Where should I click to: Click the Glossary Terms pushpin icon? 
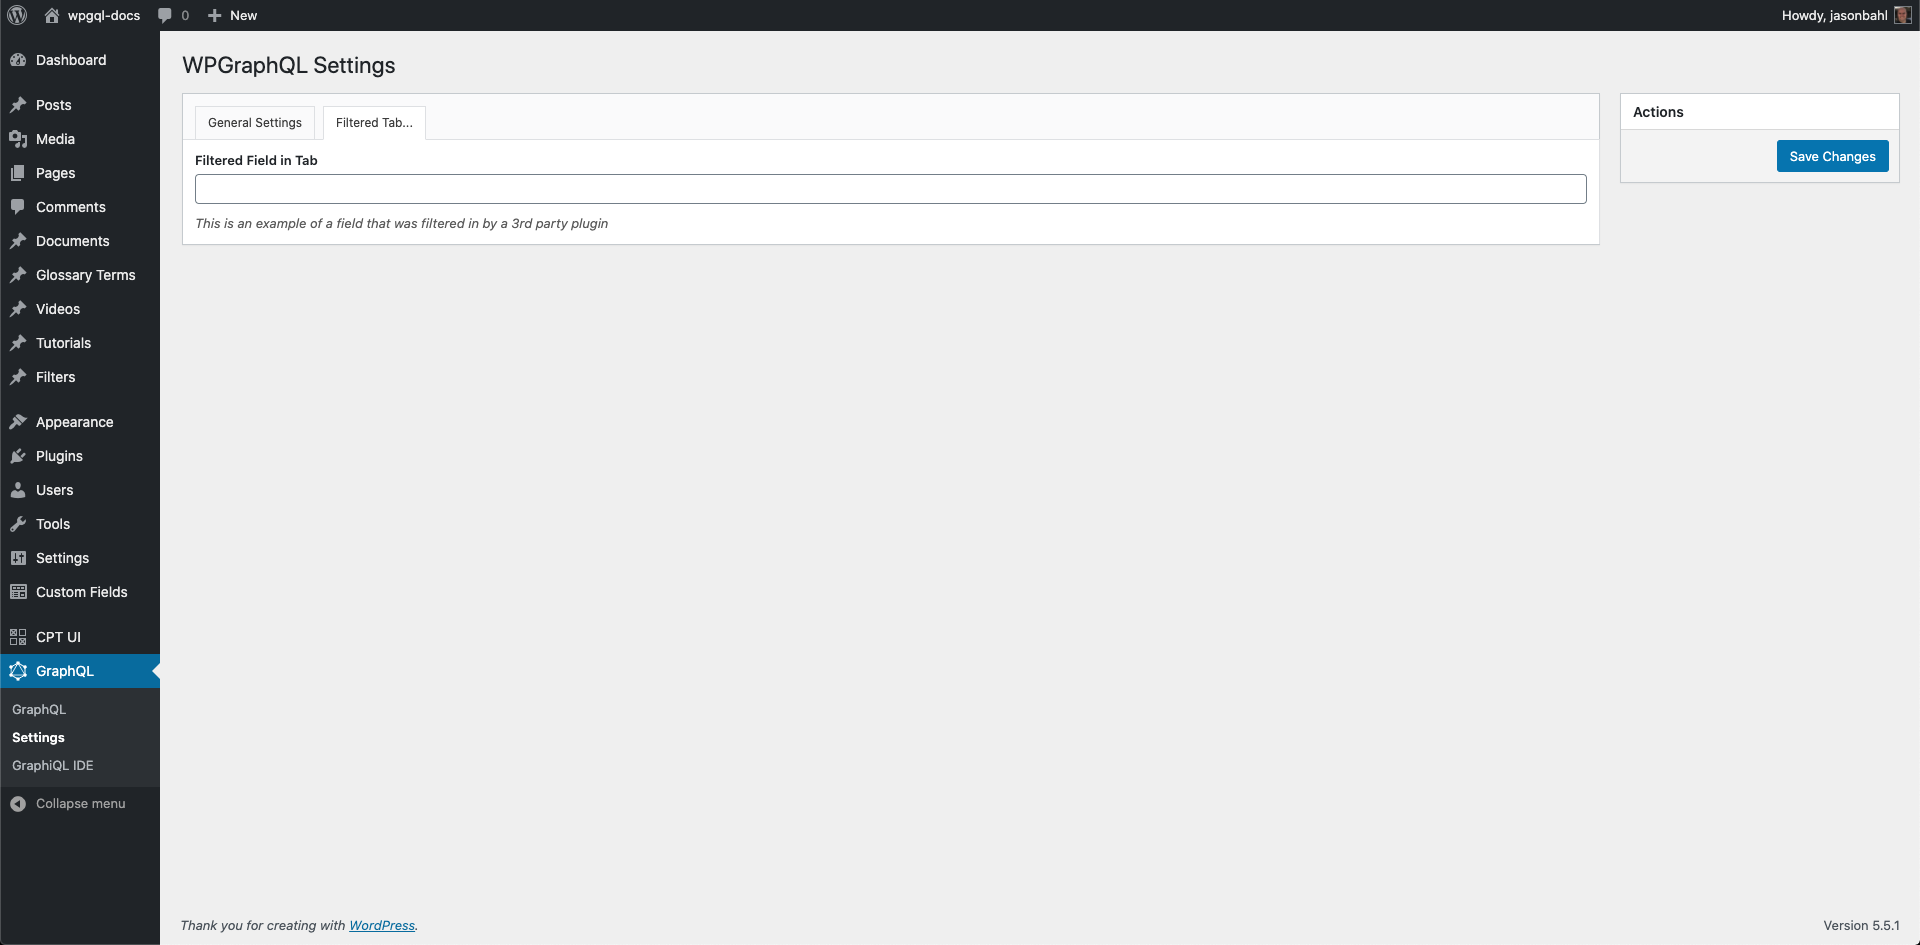click(x=18, y=275)
